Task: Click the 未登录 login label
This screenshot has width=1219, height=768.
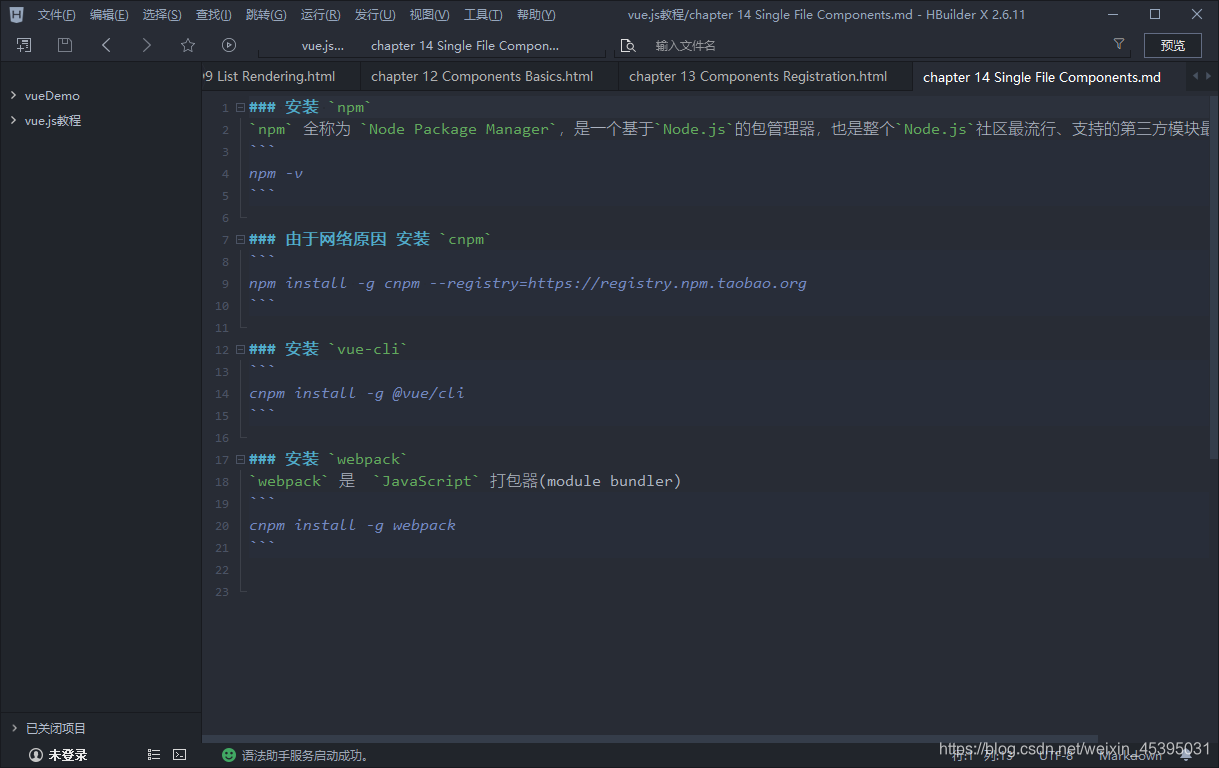Action: click(x=68, y=755)
